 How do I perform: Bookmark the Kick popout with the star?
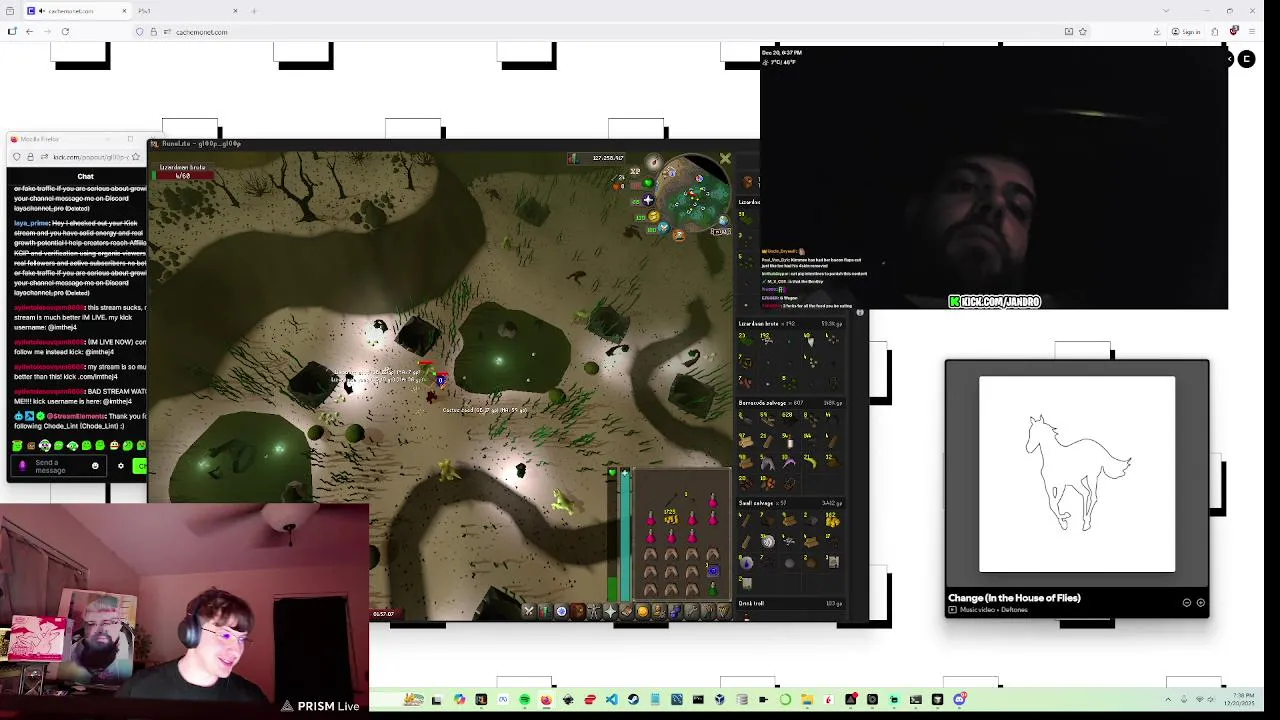pos(136,157)
